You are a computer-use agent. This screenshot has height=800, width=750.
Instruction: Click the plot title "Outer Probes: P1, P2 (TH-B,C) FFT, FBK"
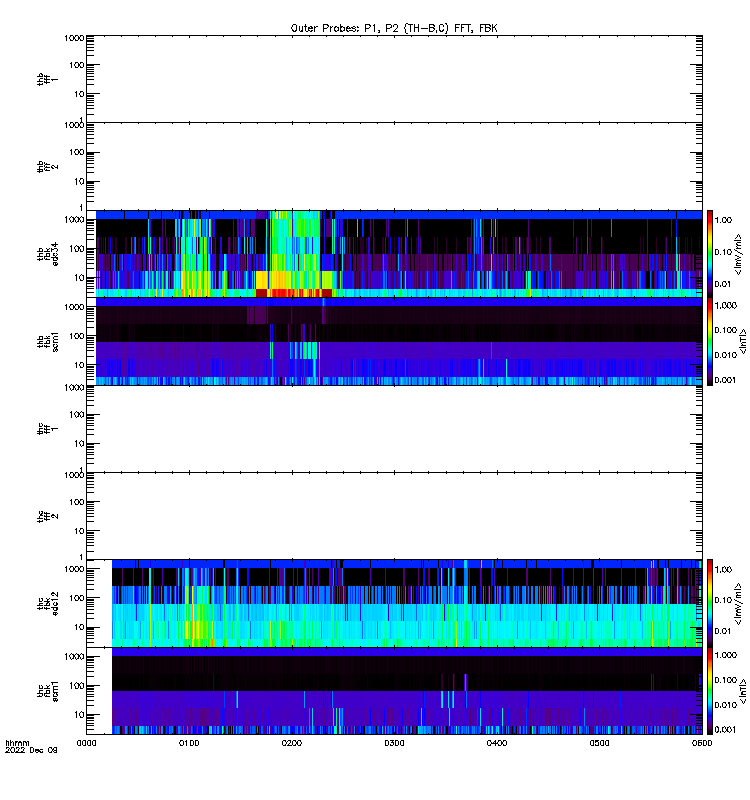pos(394,29)
